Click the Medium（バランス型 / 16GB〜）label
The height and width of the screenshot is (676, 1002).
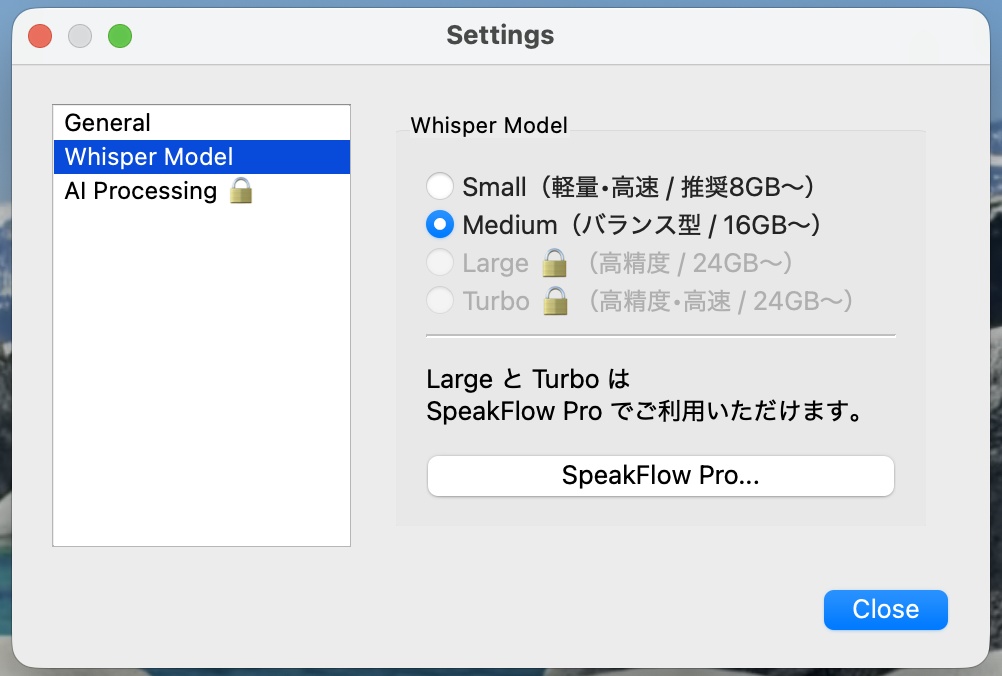point(642,225)
